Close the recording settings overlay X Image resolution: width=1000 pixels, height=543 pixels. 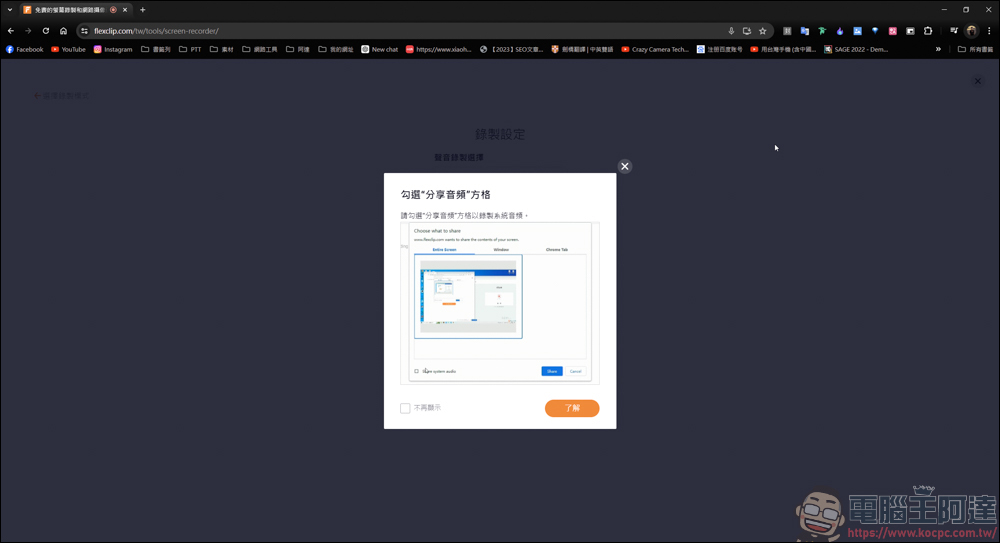pyautogui.click(x=978, y=81)
